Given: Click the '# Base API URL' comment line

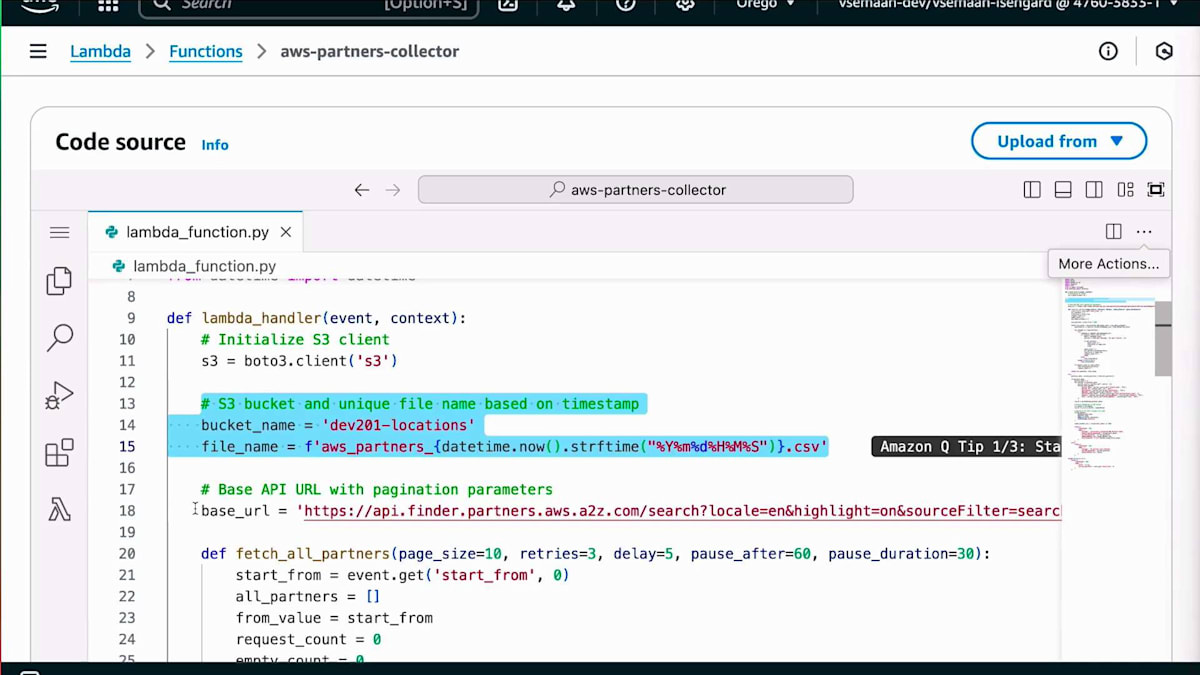Looking at the screenshot, I should tap(376, 489).
